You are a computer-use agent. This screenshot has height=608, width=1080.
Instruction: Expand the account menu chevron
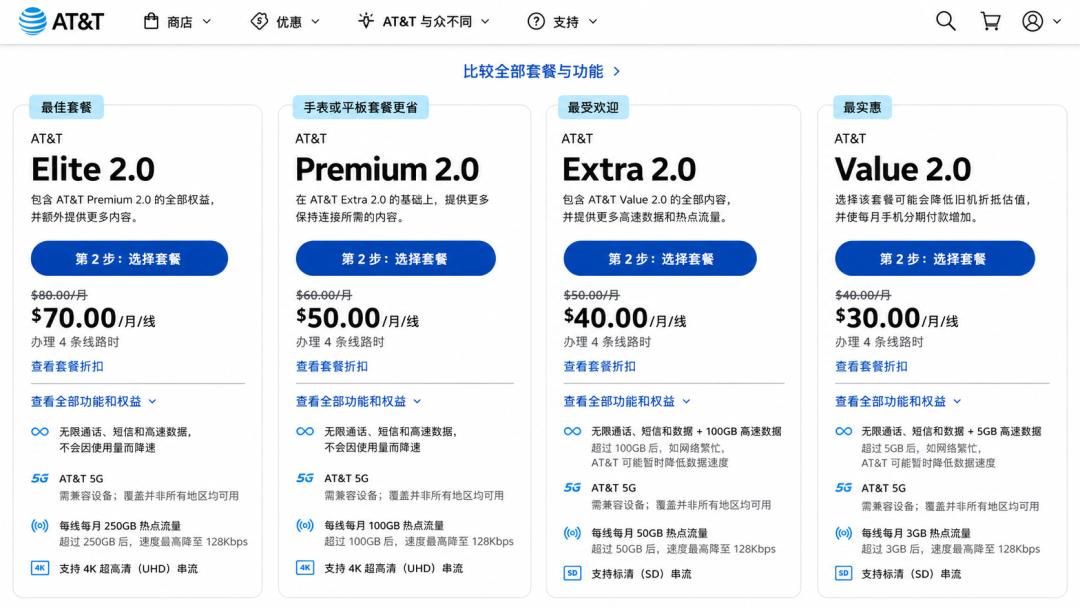click(x=1057, y=22)
